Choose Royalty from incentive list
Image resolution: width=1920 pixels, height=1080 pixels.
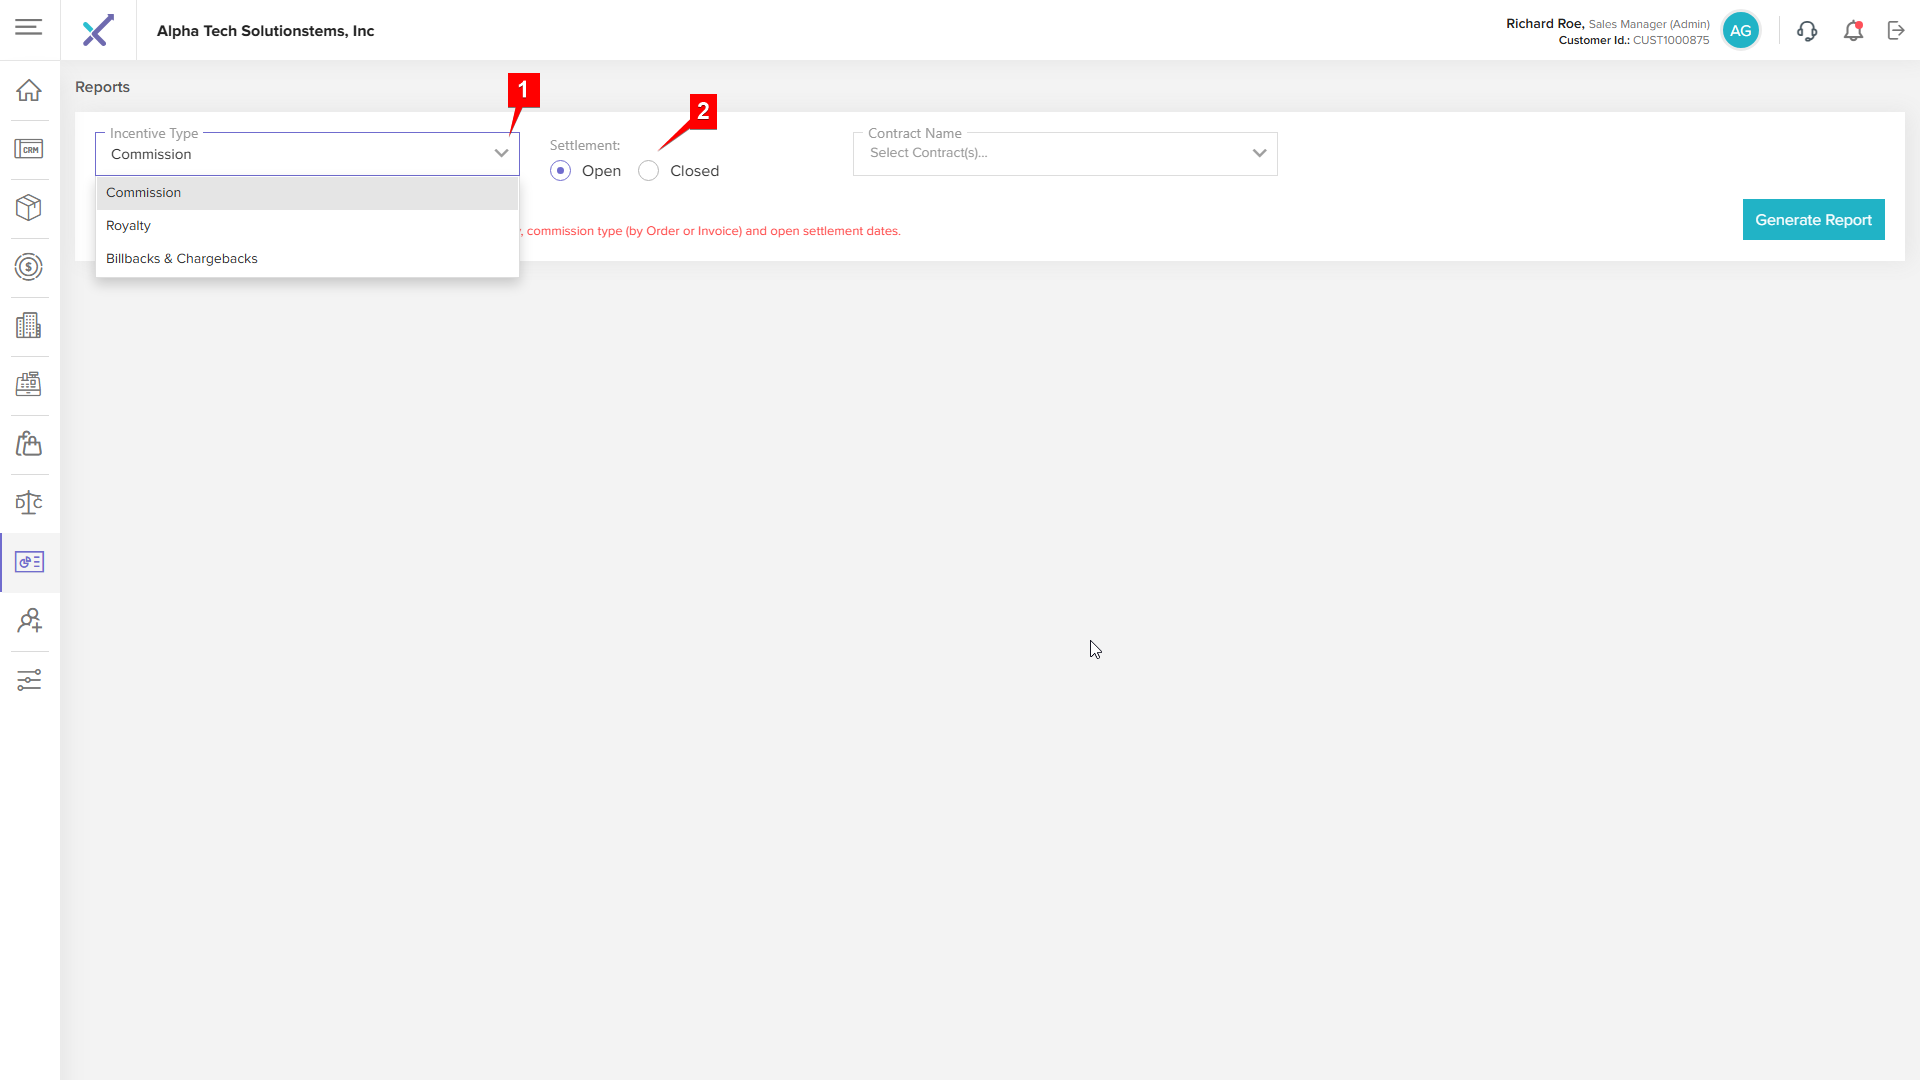coord(129,226)
